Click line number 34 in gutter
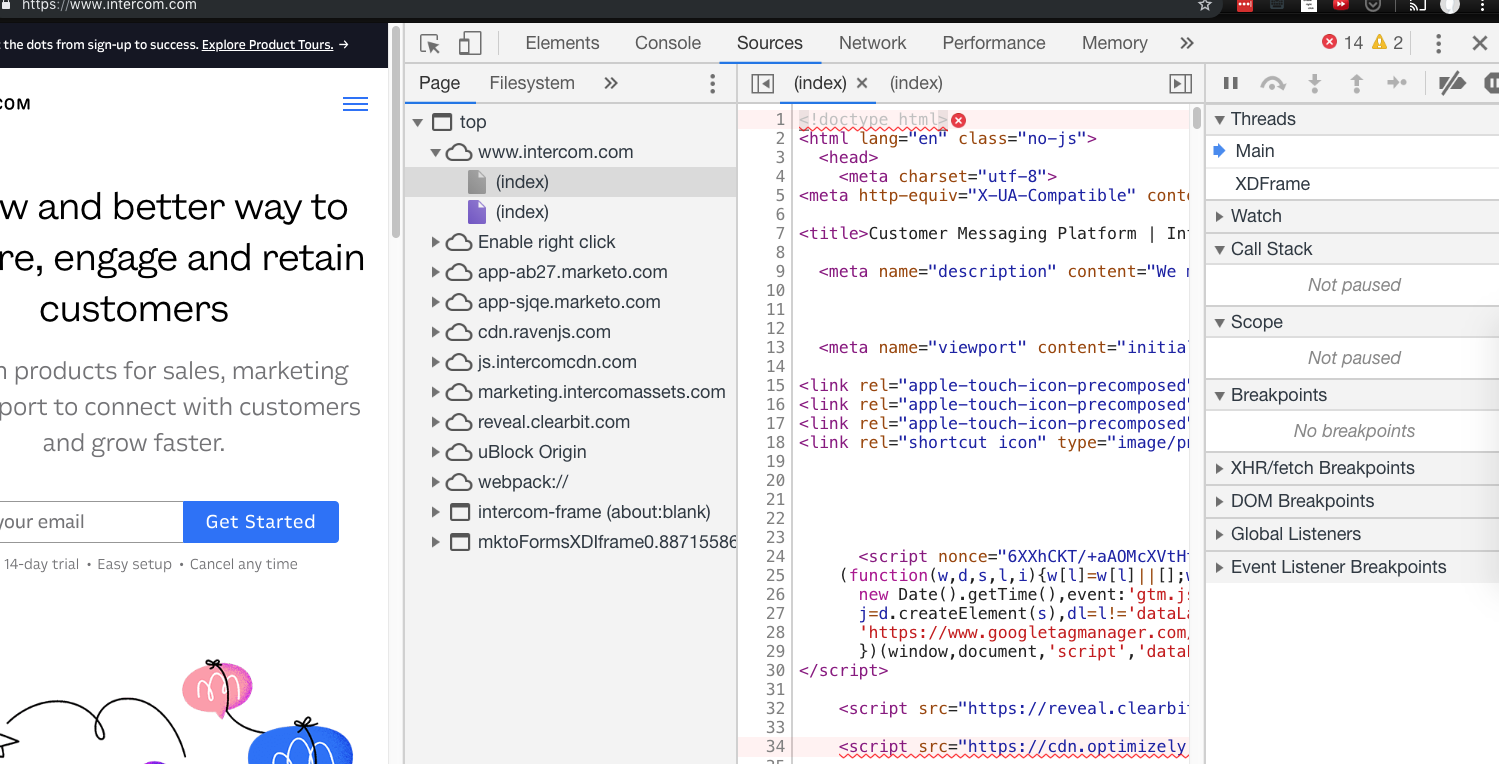1499x764 pixels. tap(776, 746)
